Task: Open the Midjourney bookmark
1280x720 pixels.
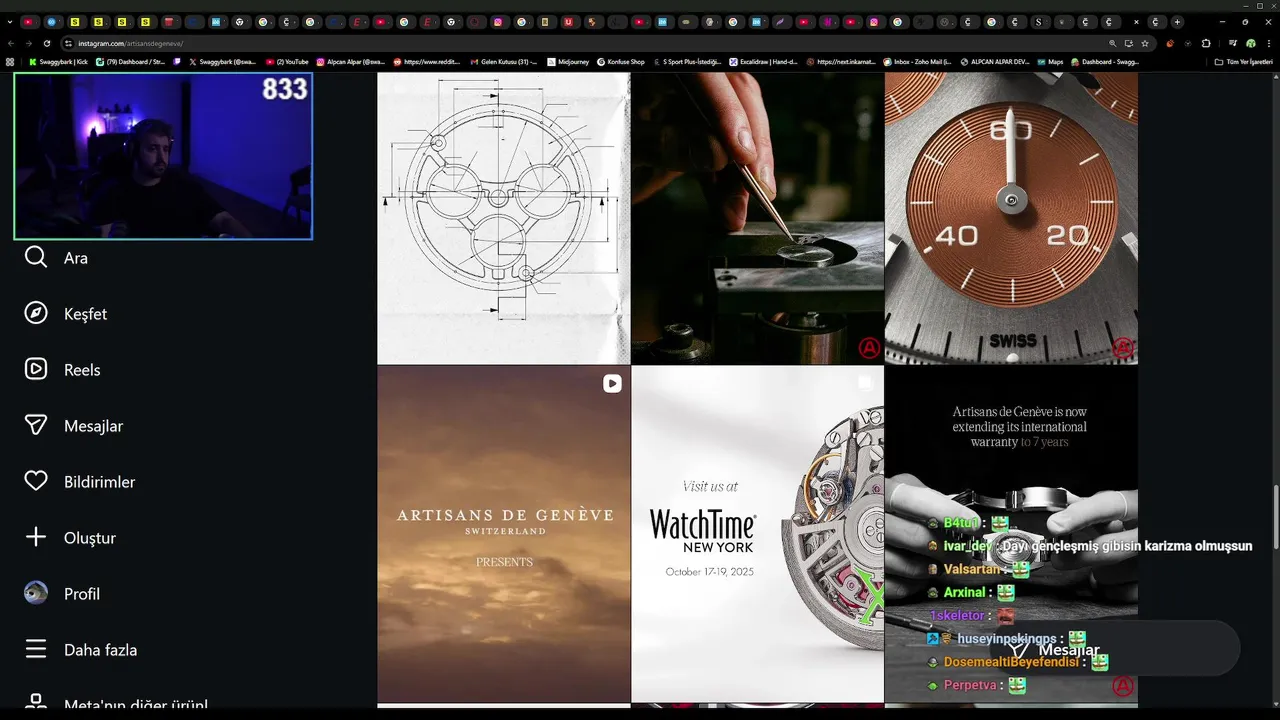Action: click(569, 62)
